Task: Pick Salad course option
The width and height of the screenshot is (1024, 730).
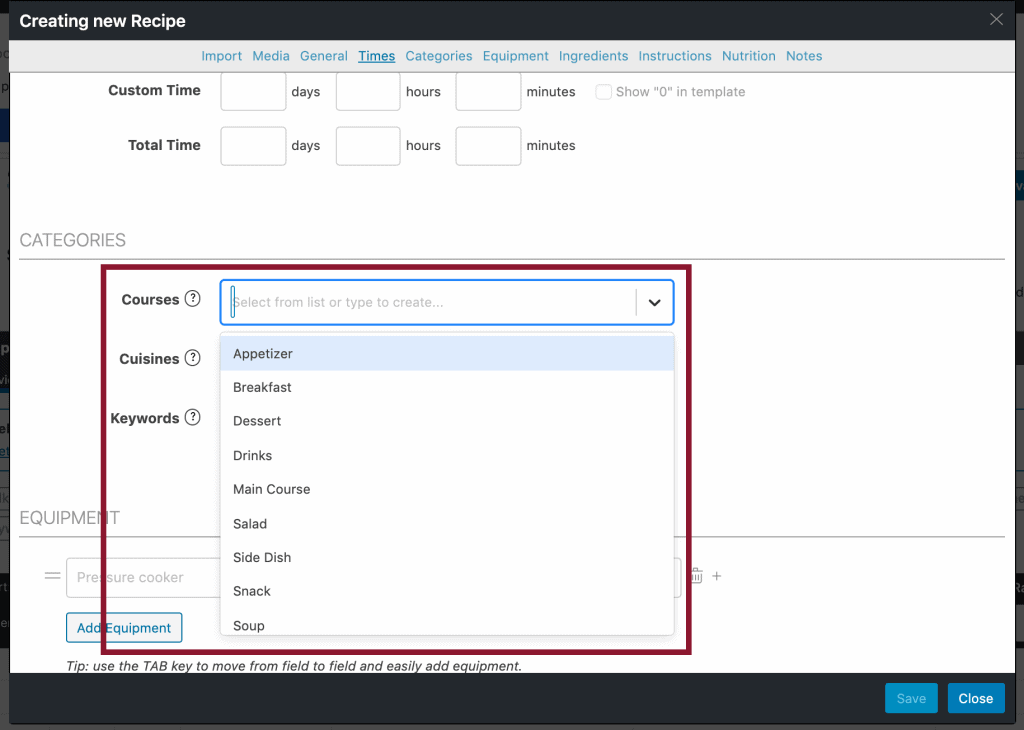Action: point(447,524)
